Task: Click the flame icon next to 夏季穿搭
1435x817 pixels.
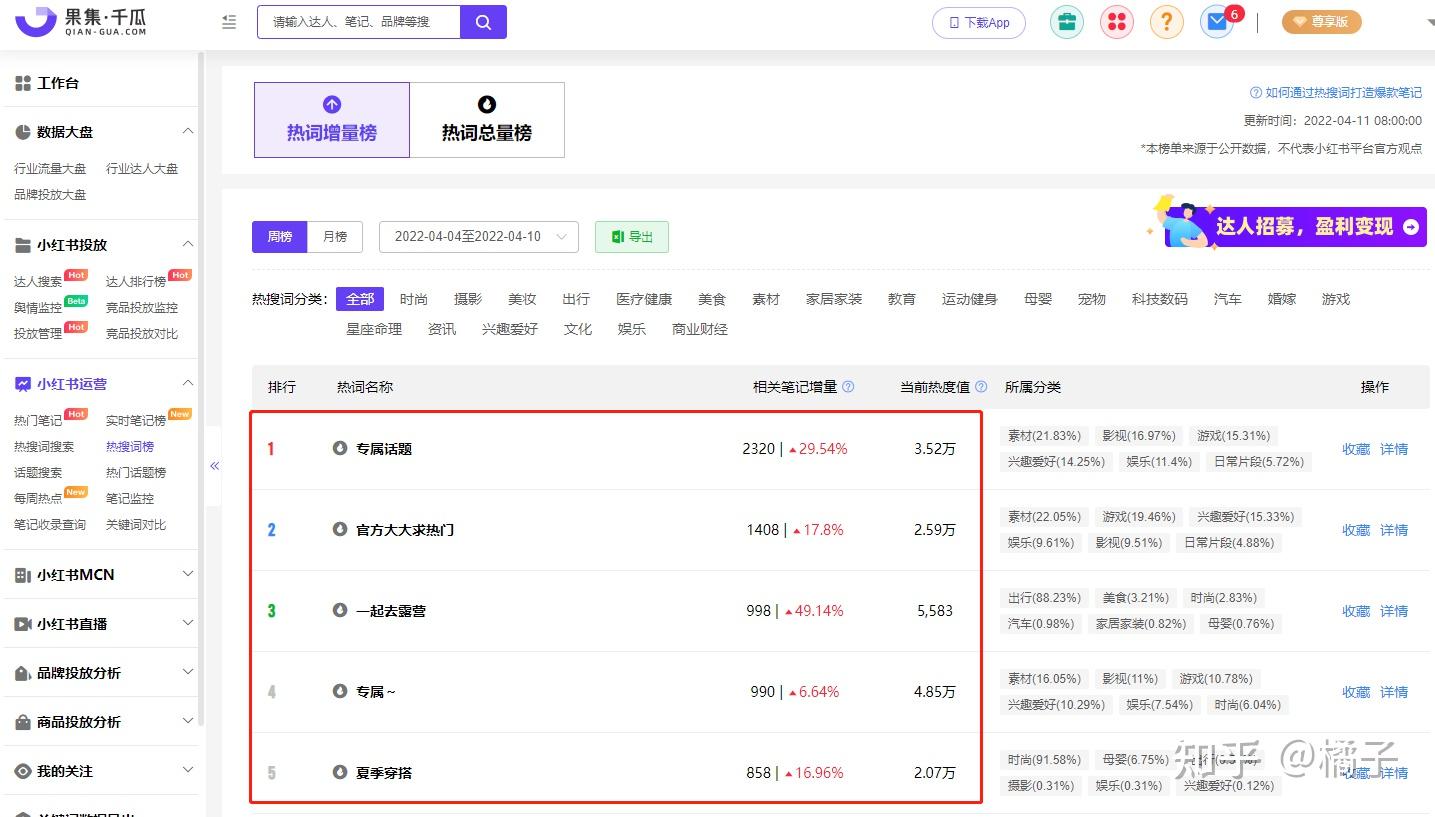Action: 340,772
